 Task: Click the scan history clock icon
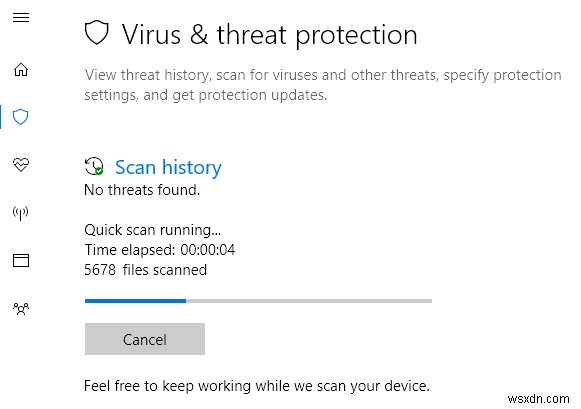(x=94, y=166)
